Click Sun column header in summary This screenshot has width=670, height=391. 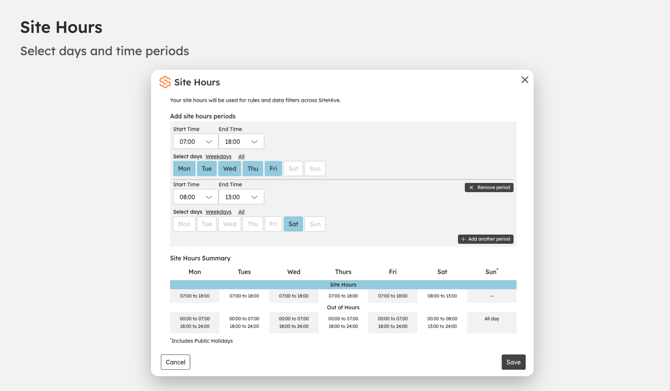[492, 272]
